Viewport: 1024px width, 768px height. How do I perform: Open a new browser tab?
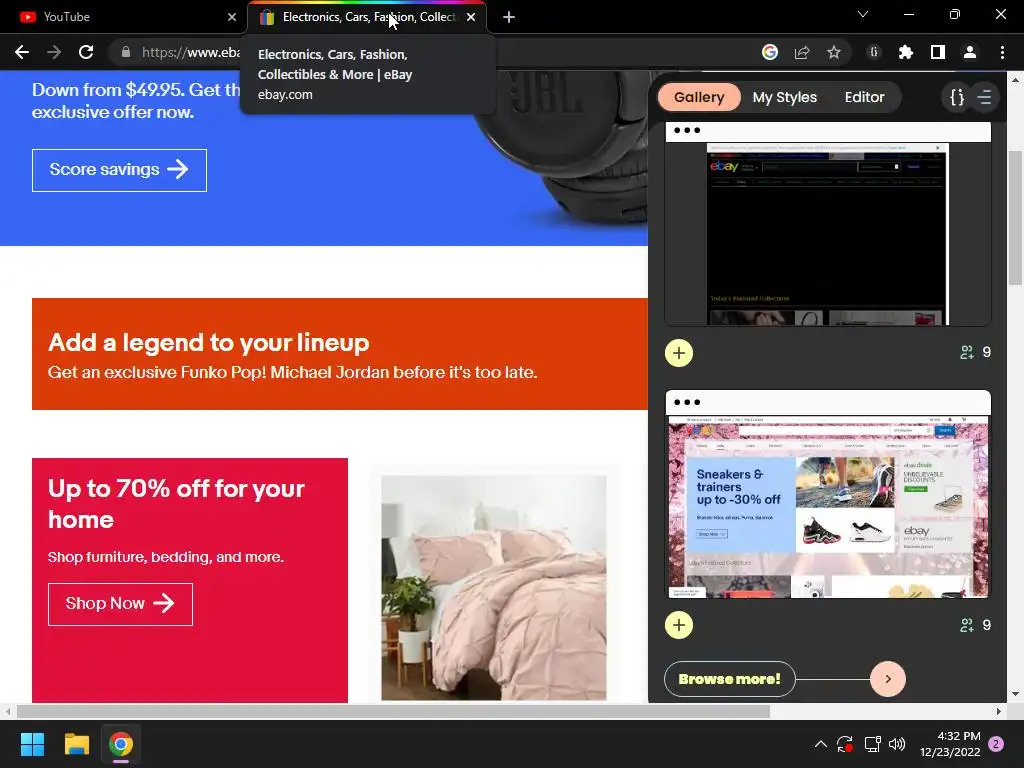coord(509,17)
